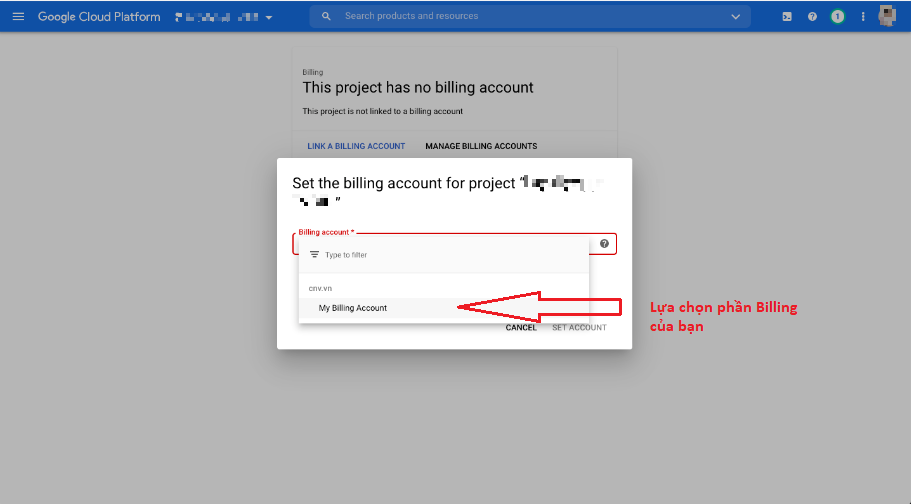The width and height of the screenshot is (911, 504).
Task: Click the 'This project has no billing account' heading
Action: pos(418,88)
